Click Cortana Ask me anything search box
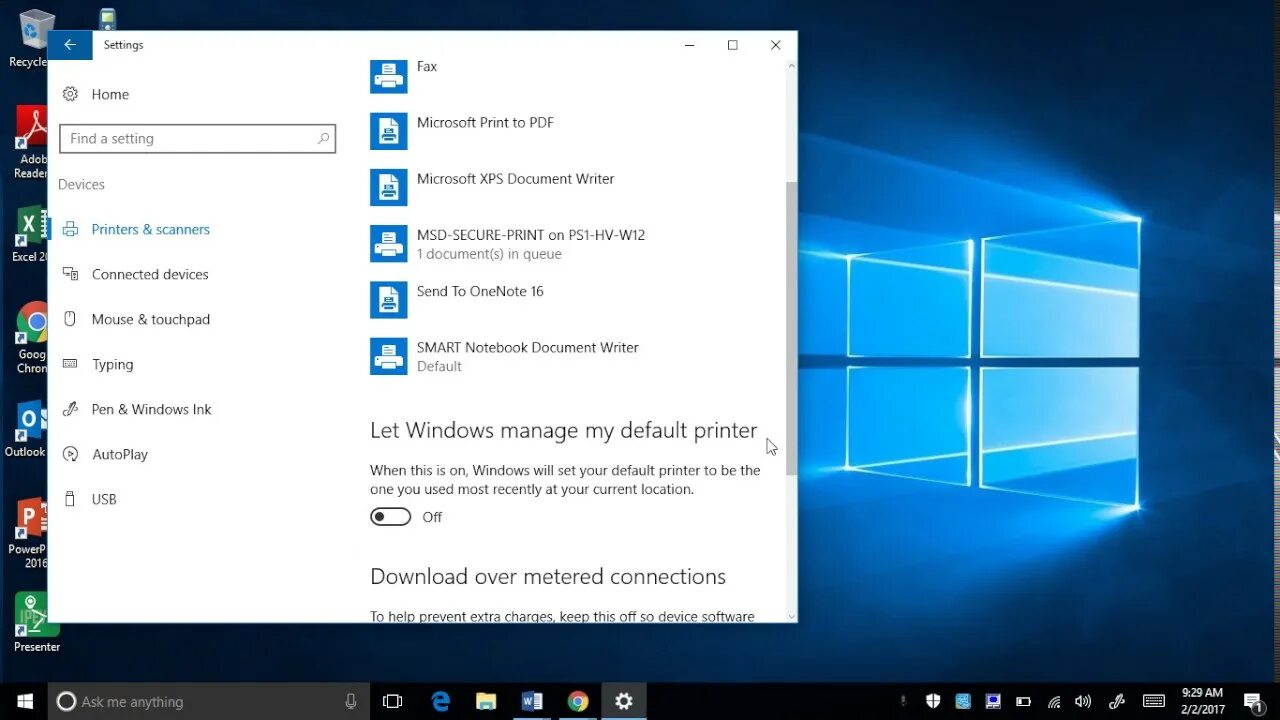Viewport: 1280px width, 720px height. point(209,701)
